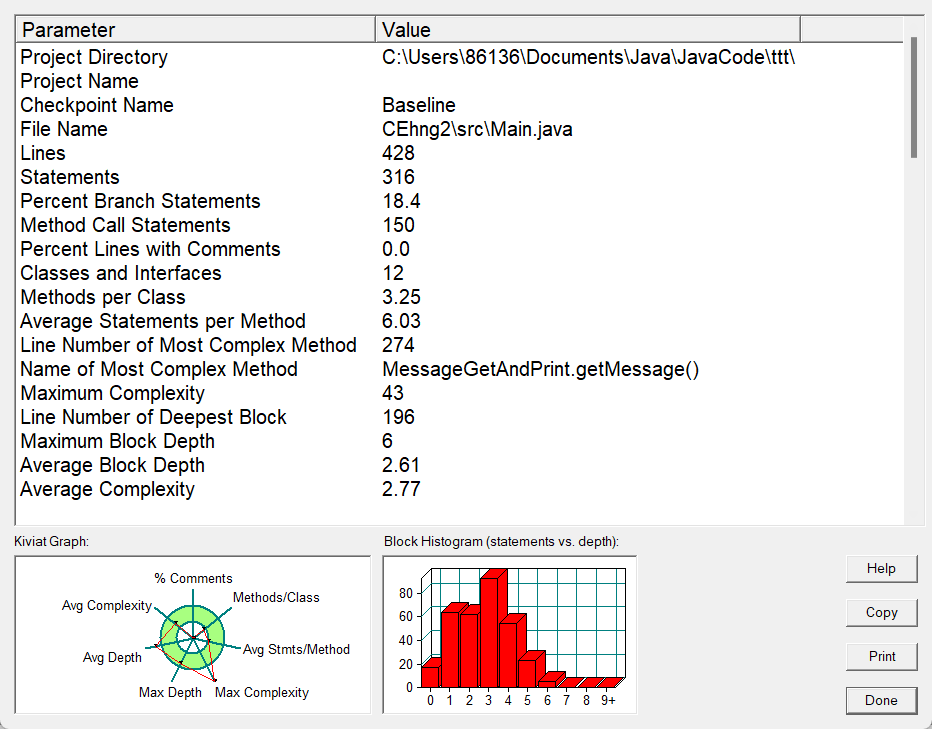Click the value 6.03
932x729 pixels.
point(401,321)
